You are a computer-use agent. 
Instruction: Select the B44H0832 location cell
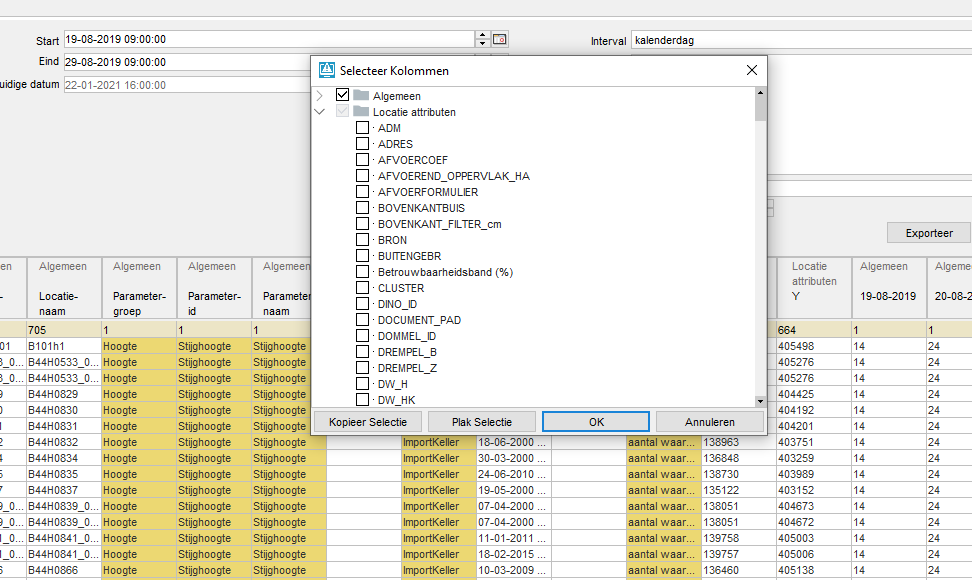tap(64, 442)
